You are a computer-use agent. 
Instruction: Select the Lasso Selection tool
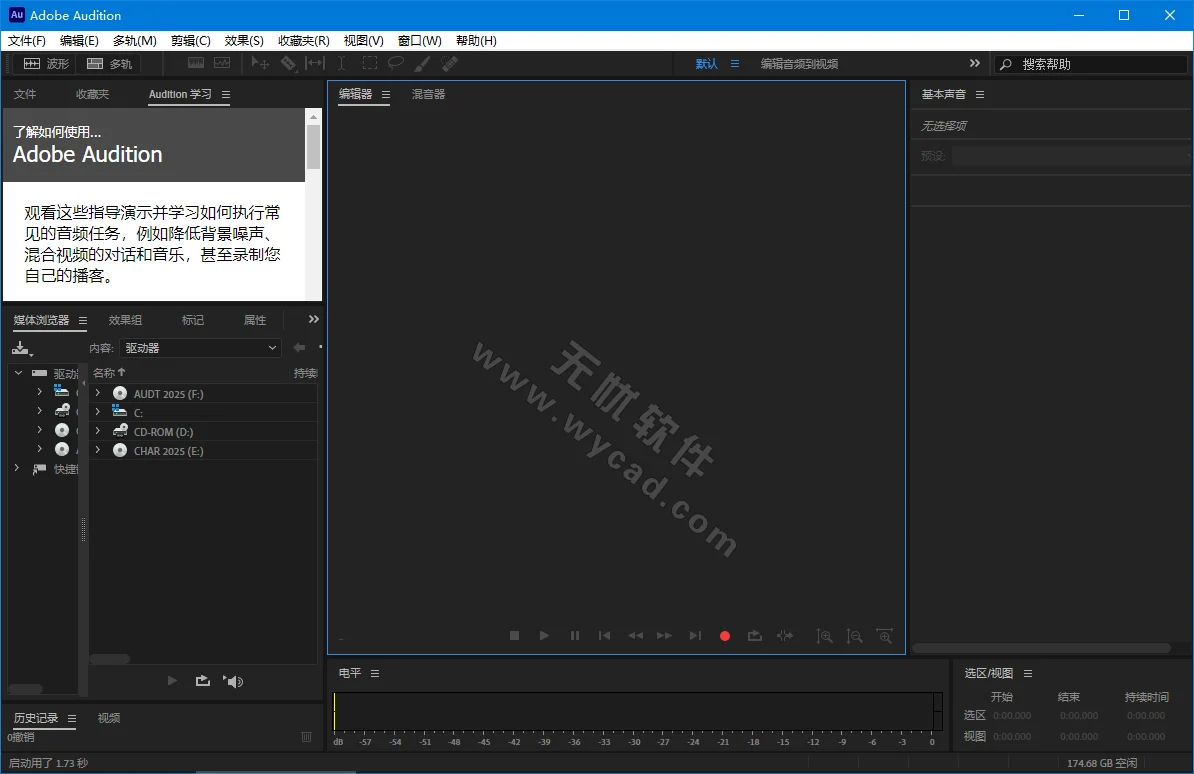396,63
